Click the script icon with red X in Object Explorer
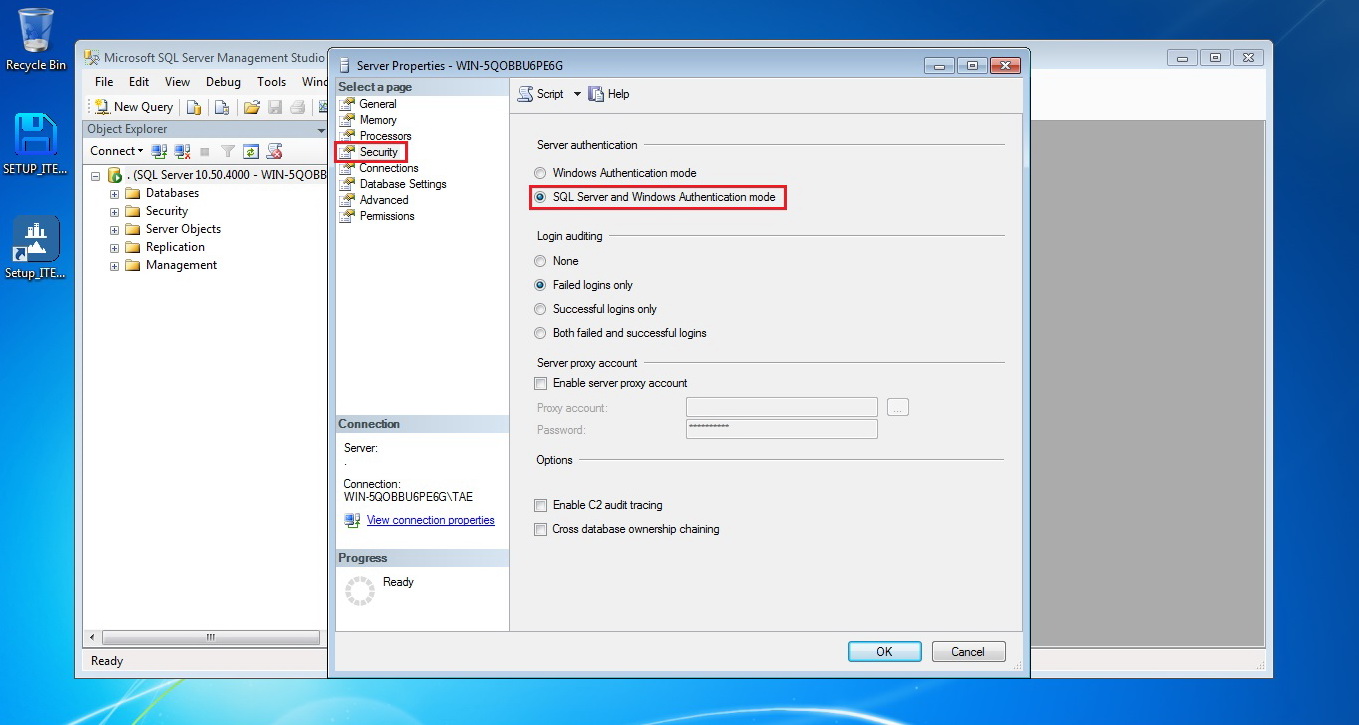The height and width of the screenshot is (725, 1359). click(274, 151)
